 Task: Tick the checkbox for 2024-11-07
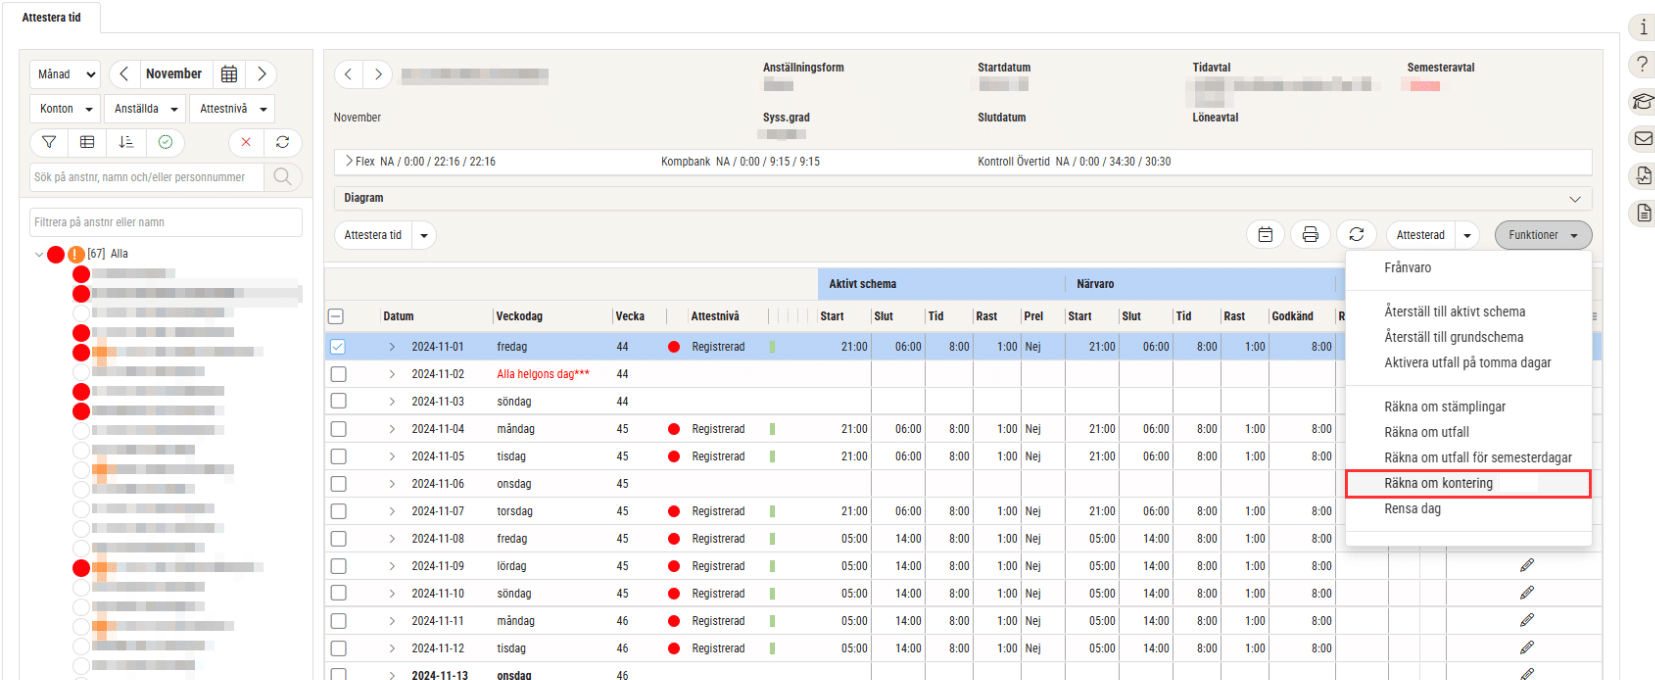click(338, 511)
